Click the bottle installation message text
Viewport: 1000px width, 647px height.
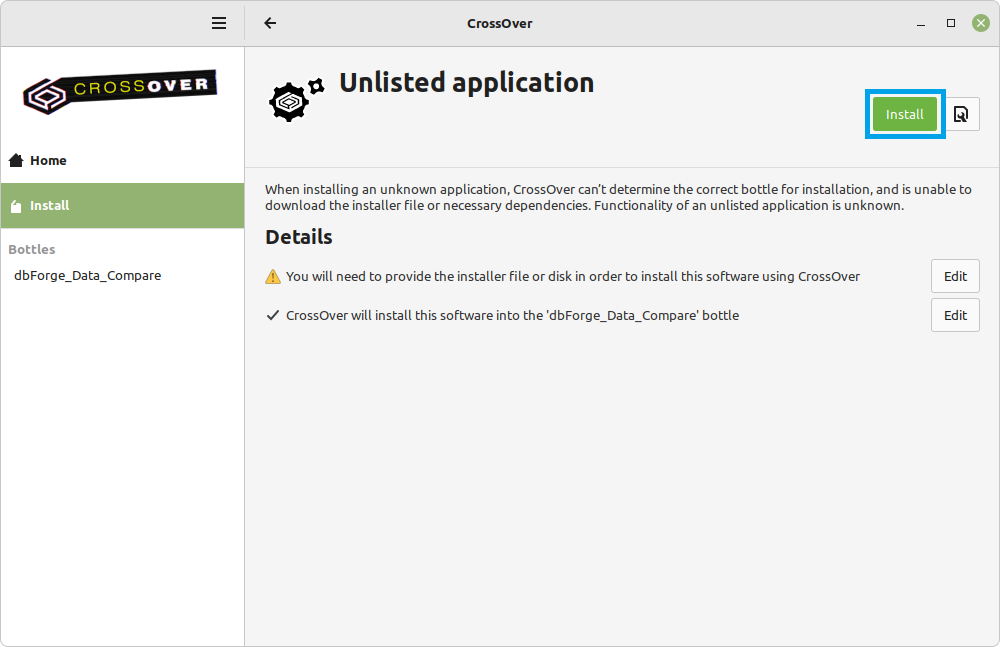point(513,315)
